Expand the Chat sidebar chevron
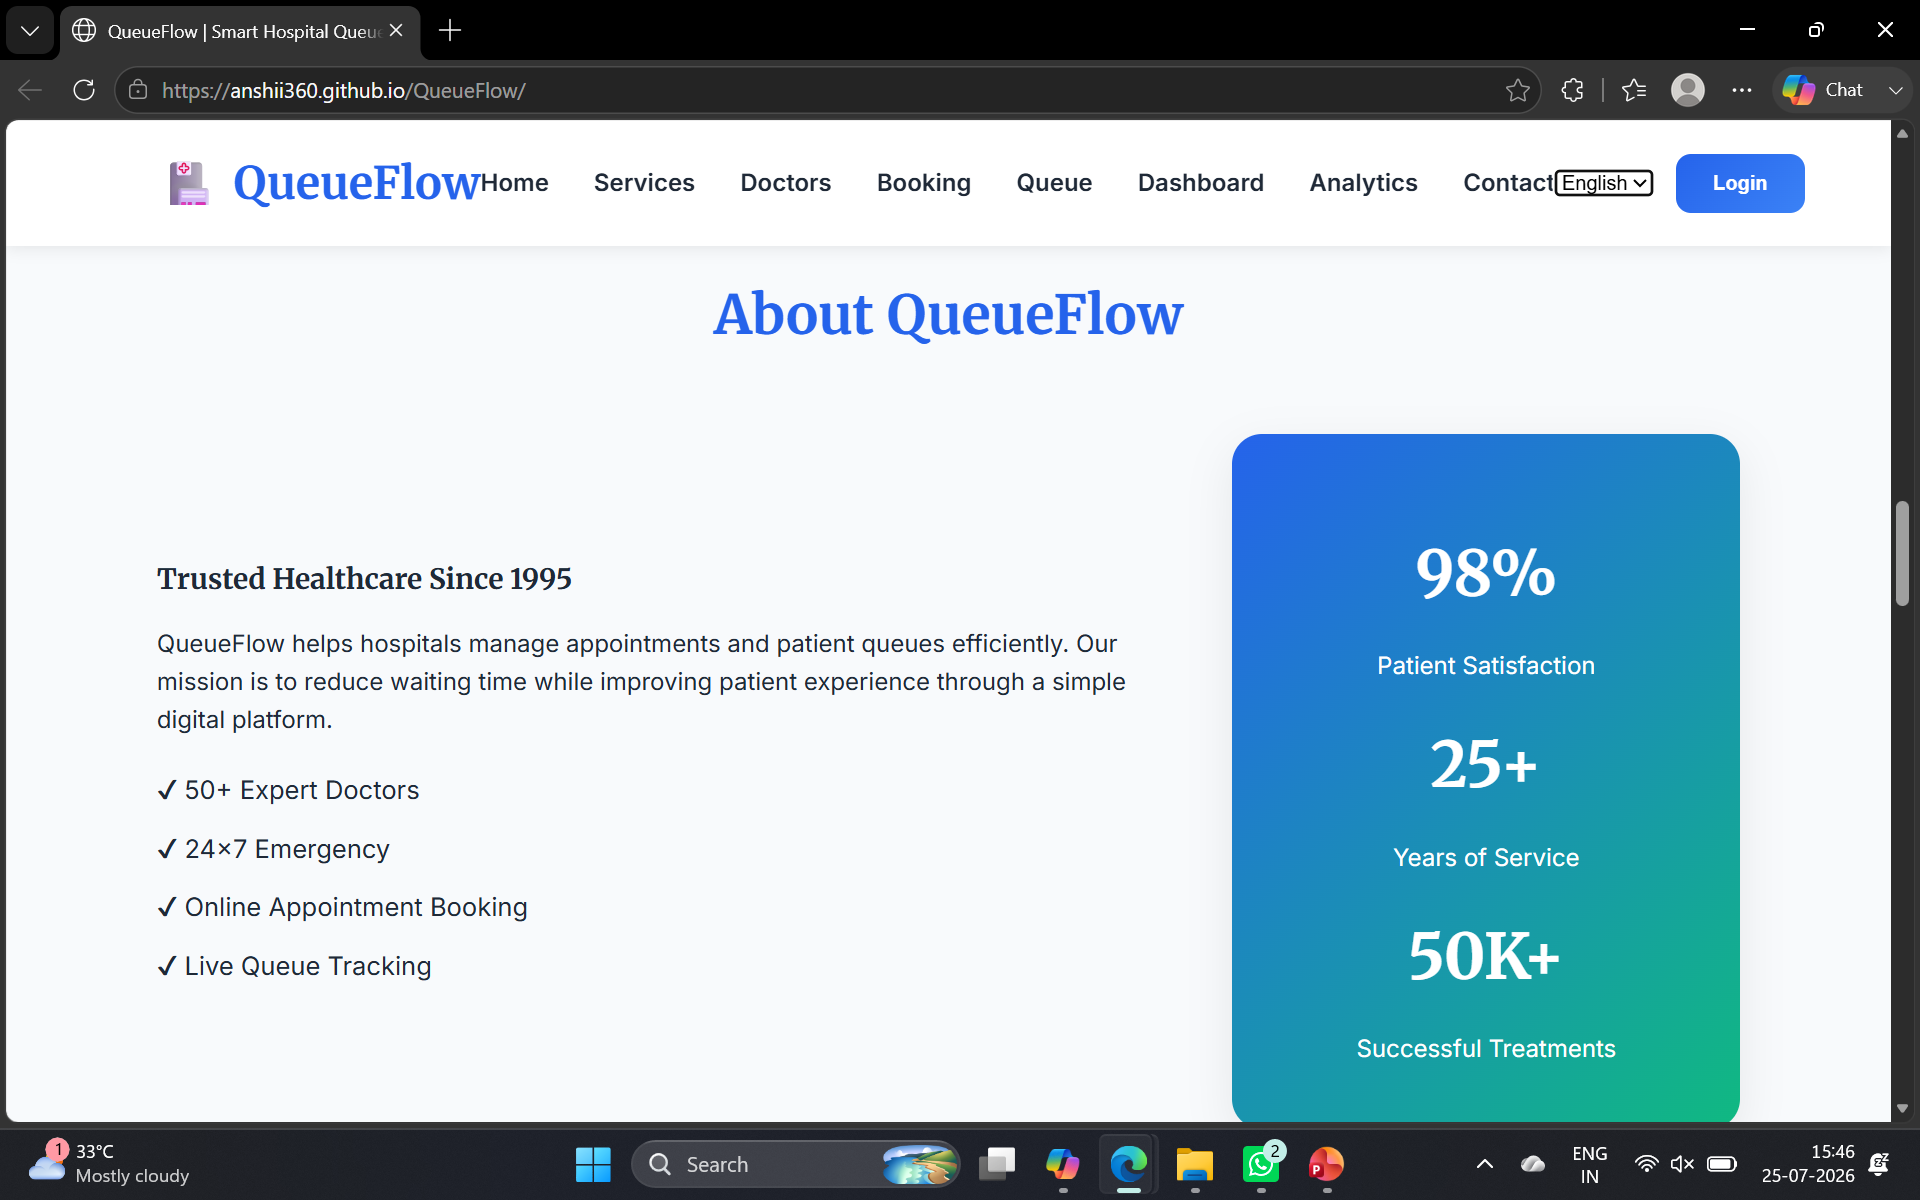Viewport: 1920px width, 1200px height. click(x=1895, y=90)
